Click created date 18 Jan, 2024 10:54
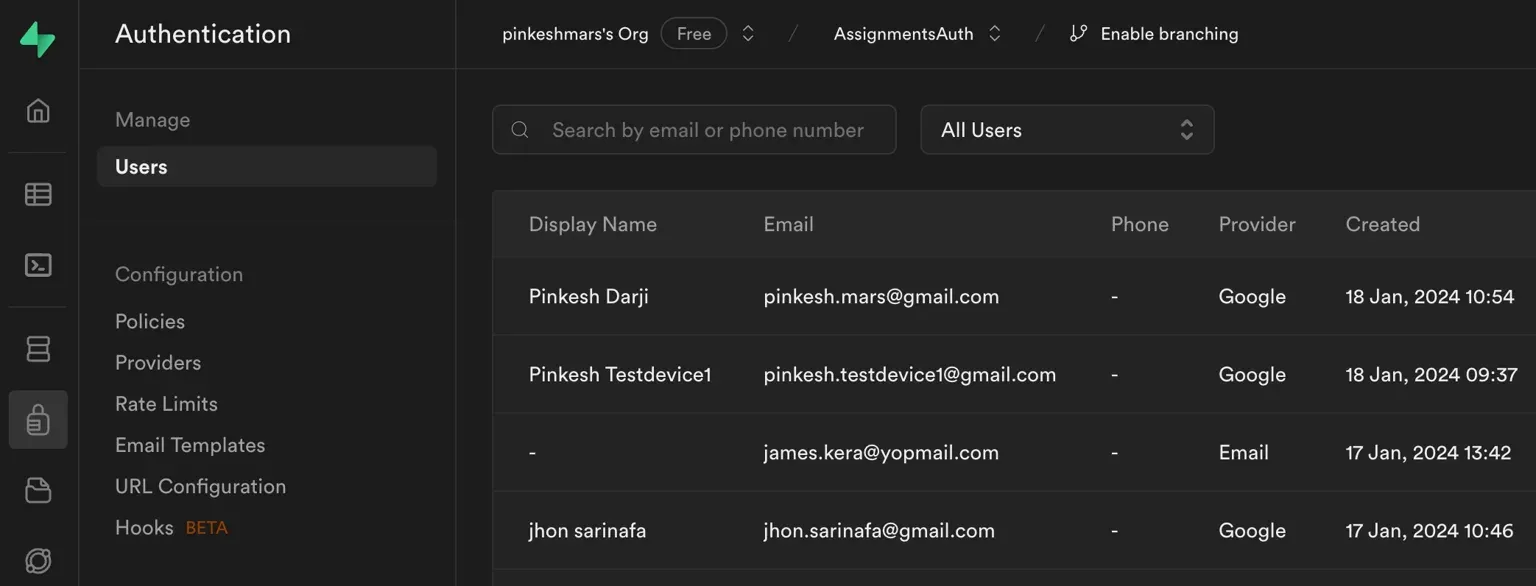This screenshot has height=586, width=1536. tap(1430, 296)
